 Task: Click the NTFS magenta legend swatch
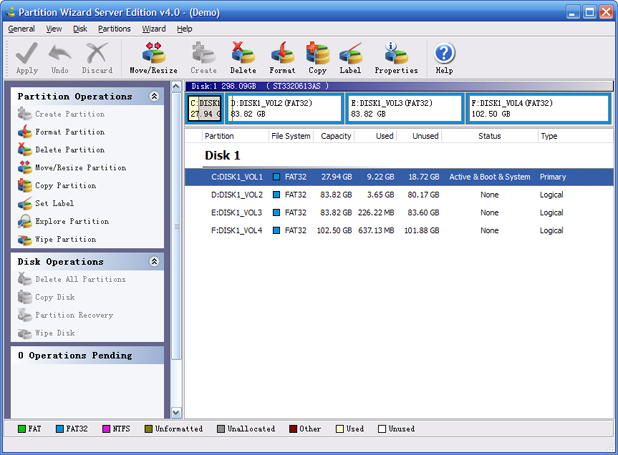coord(106,429)
